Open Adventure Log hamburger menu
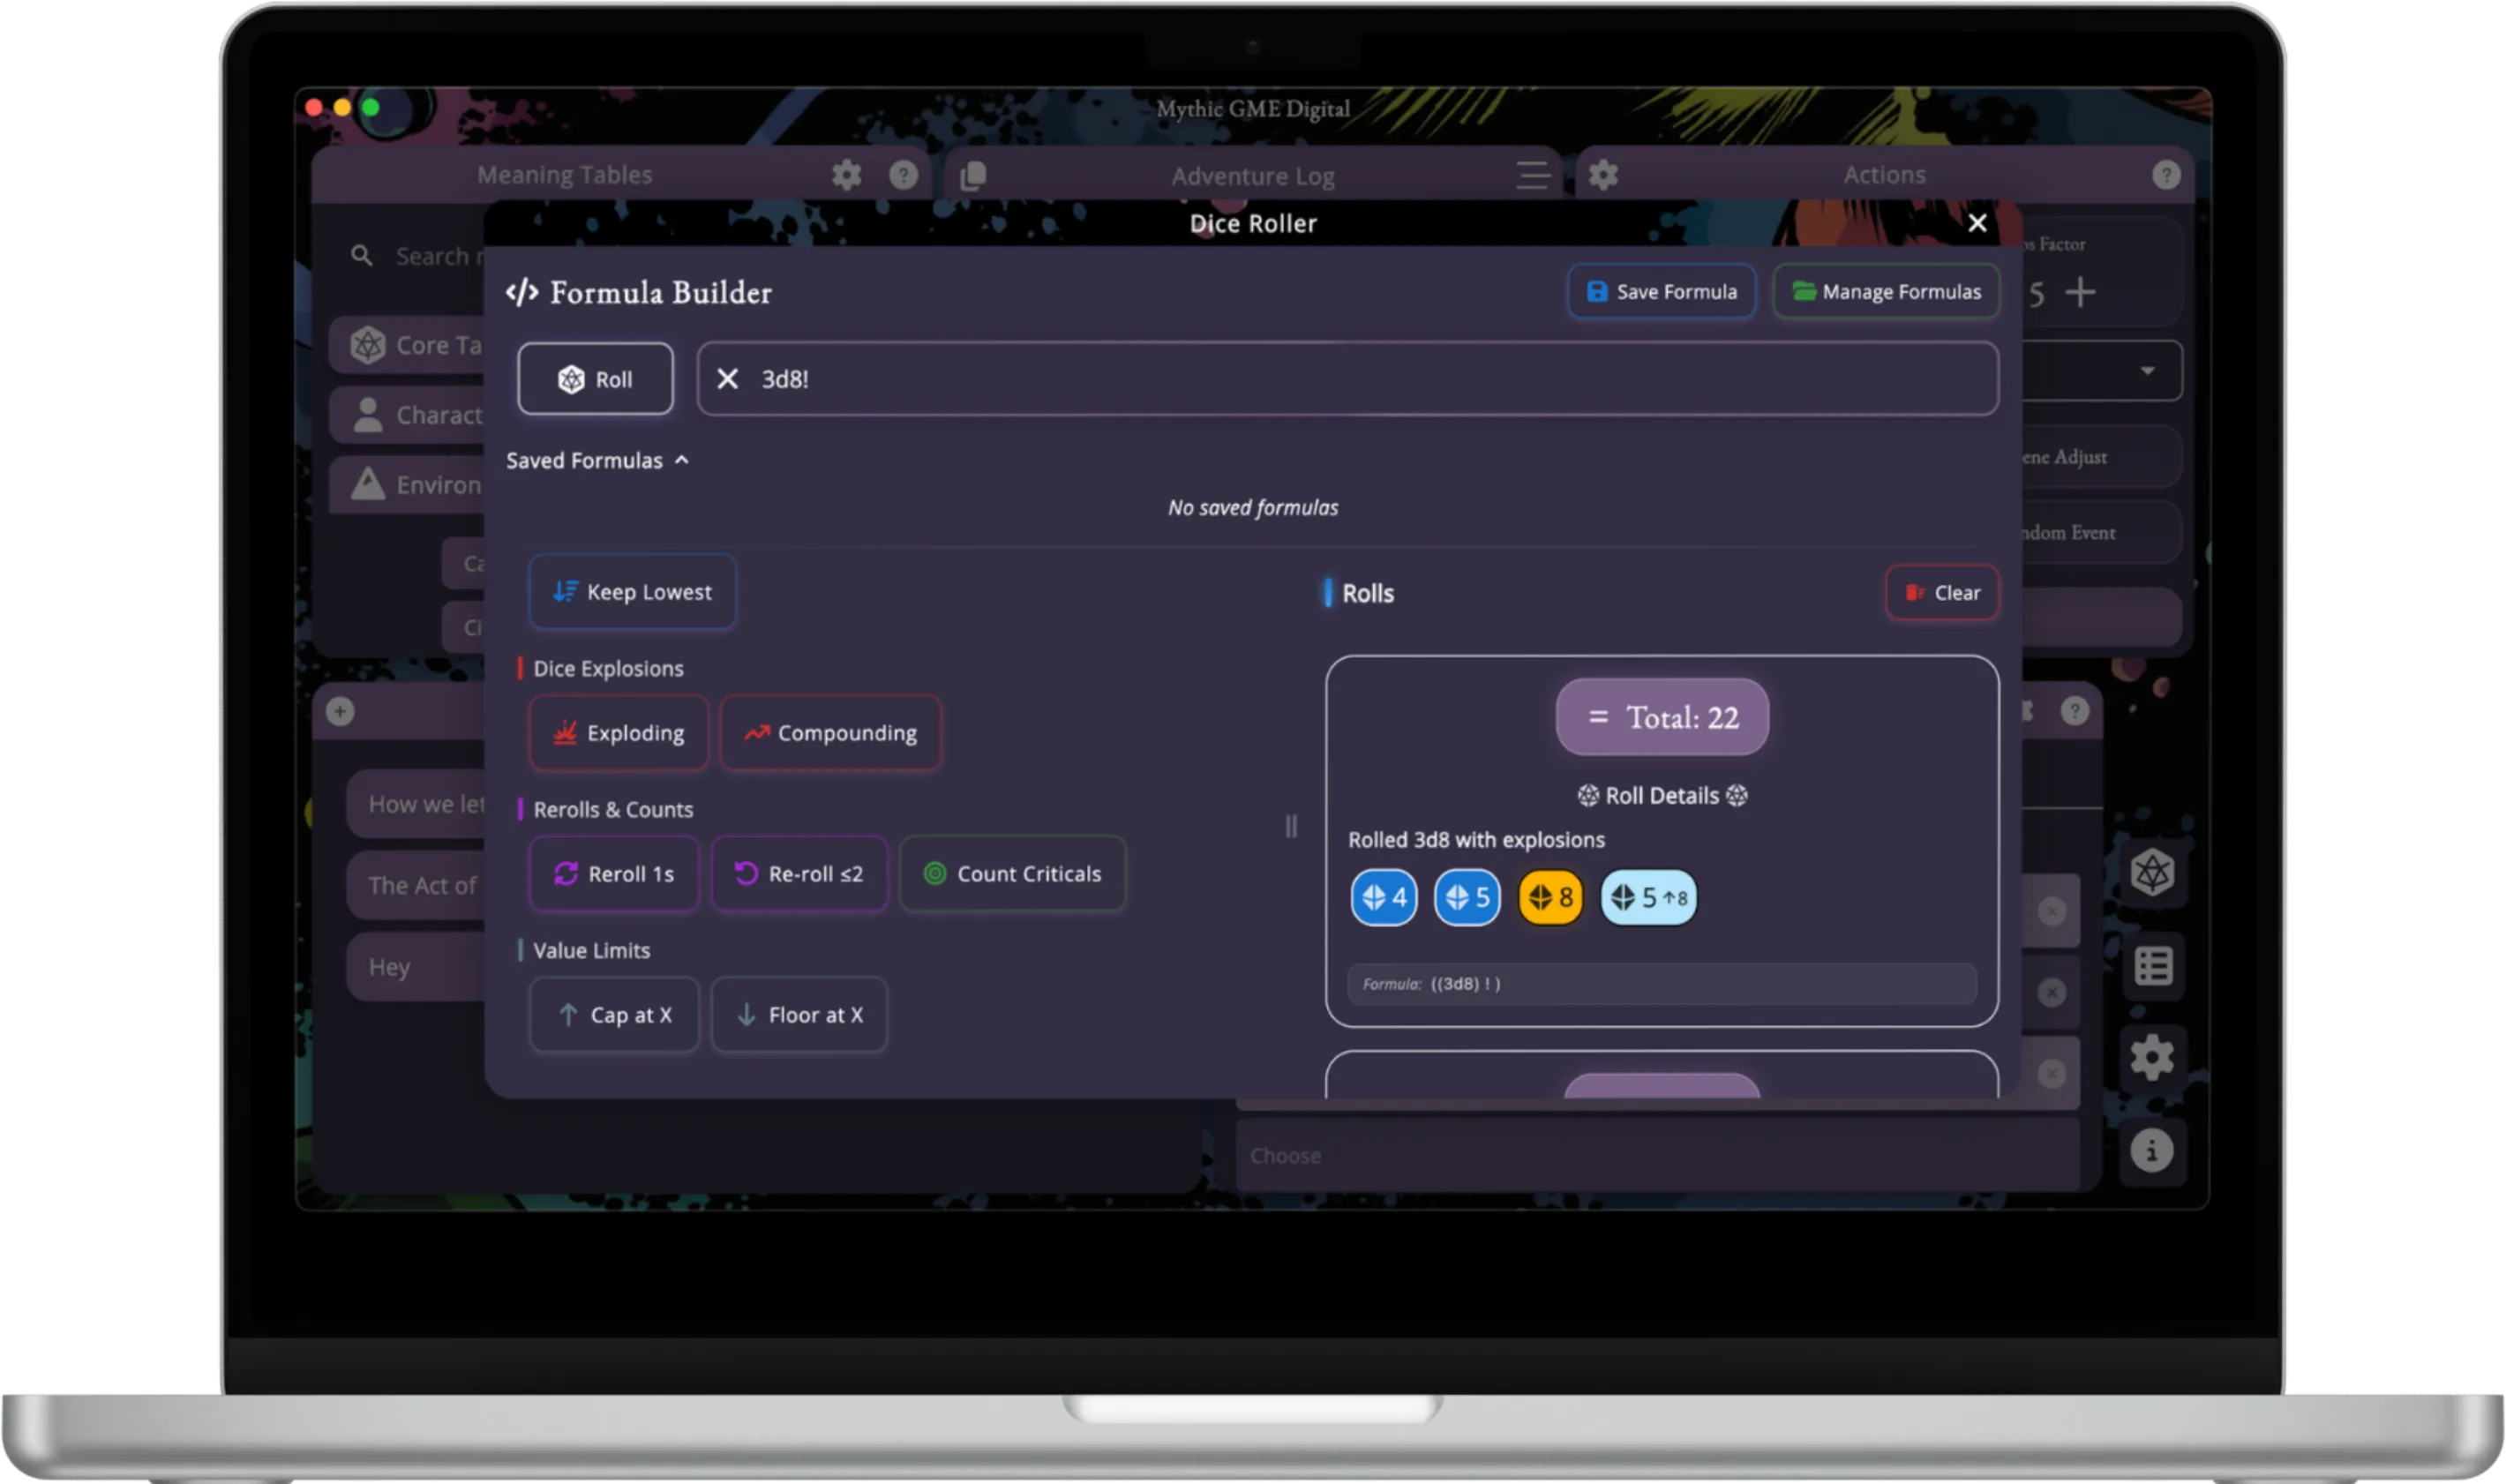The height and width of the screenshot is (1484, 2506). tap(1533, 176)
